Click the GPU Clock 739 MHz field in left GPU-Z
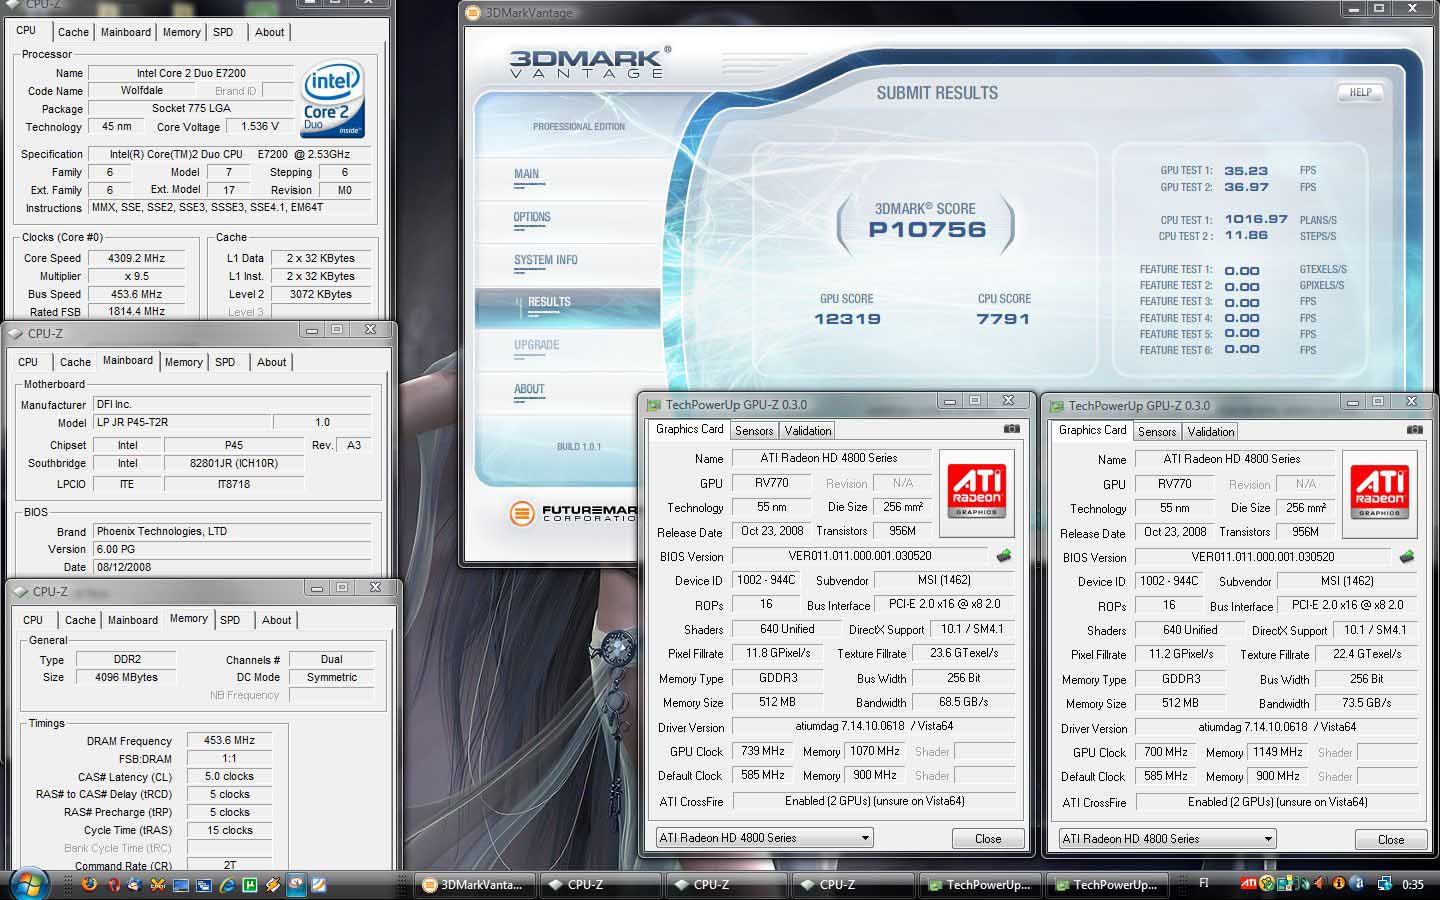This screenshot has width=1440, height=900. 763,751
